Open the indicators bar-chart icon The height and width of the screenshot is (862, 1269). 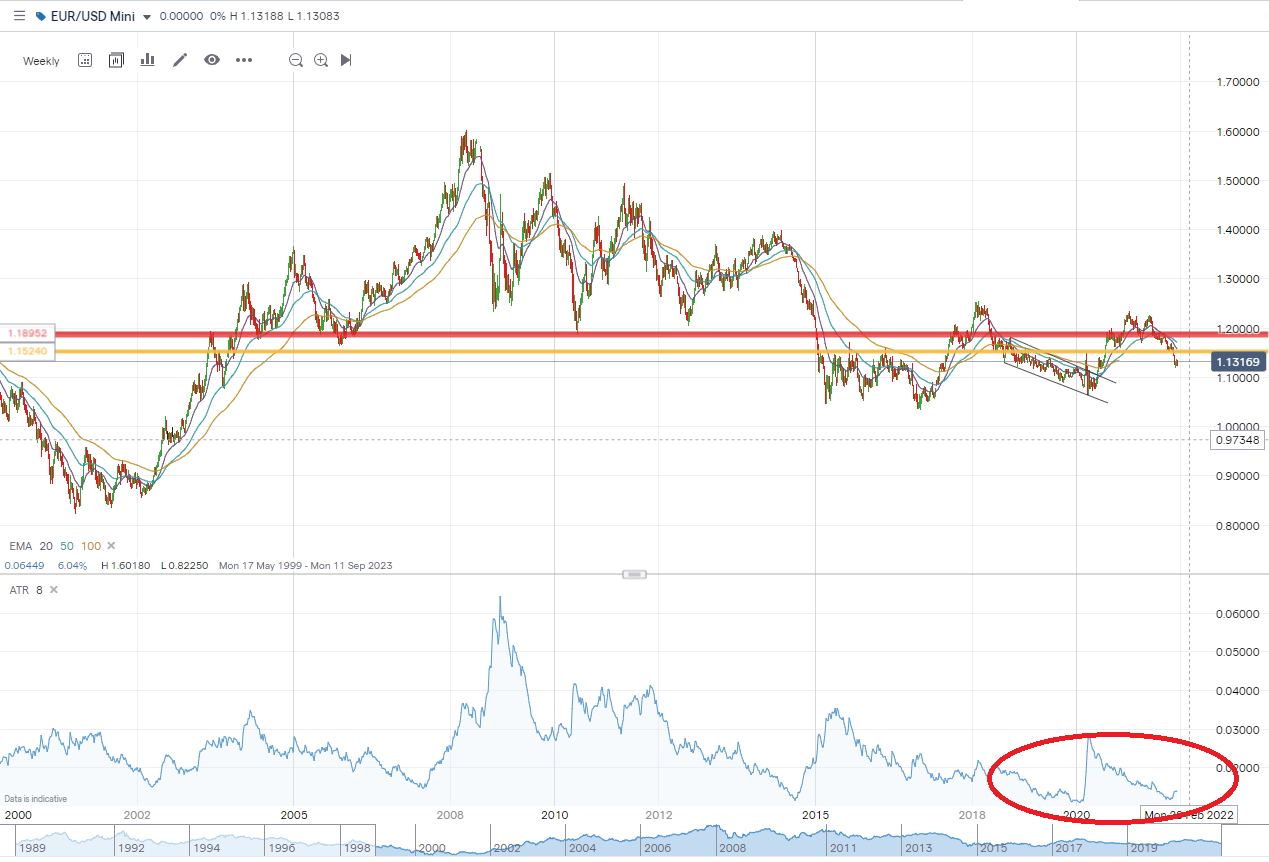[148, 60]
